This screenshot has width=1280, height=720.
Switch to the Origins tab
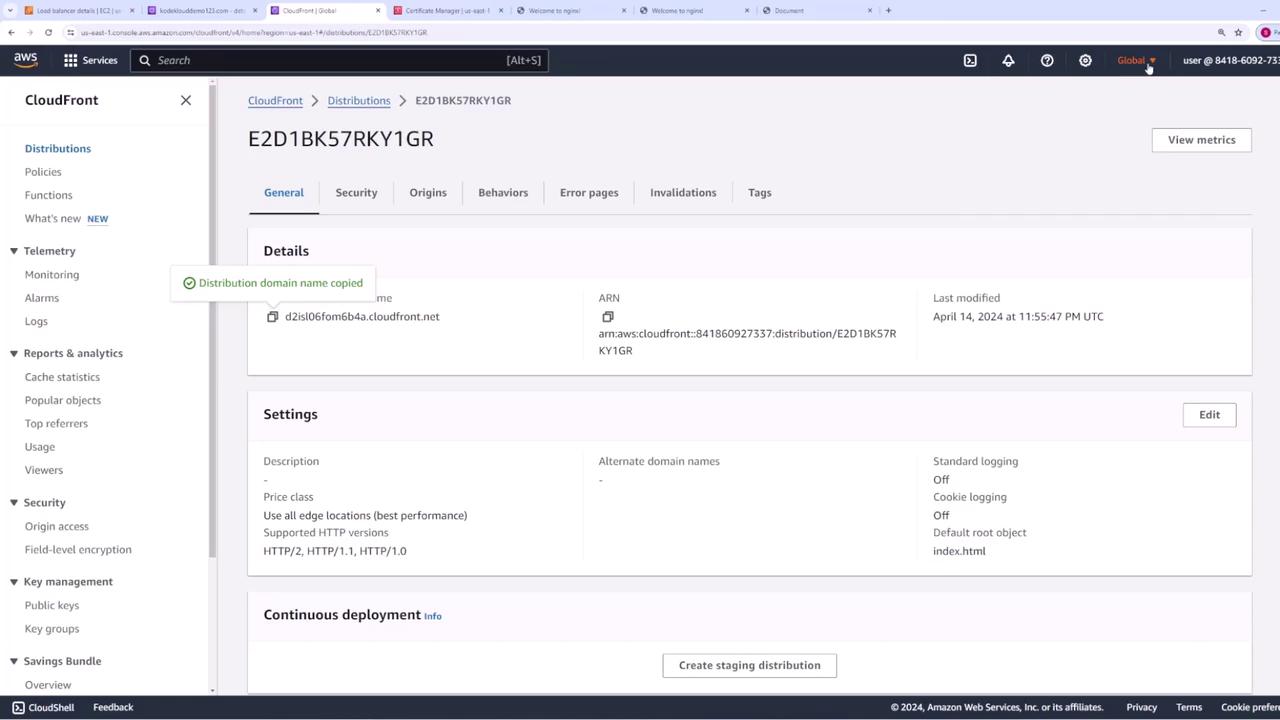(x=428, y=192)
